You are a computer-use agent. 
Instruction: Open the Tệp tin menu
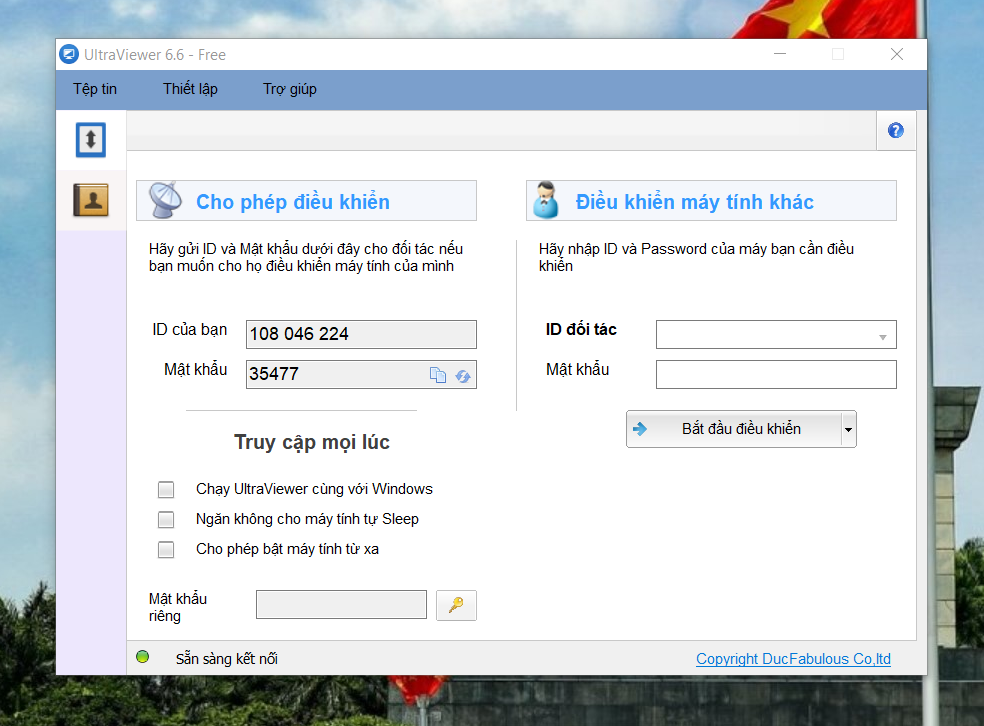coord(95,89)
